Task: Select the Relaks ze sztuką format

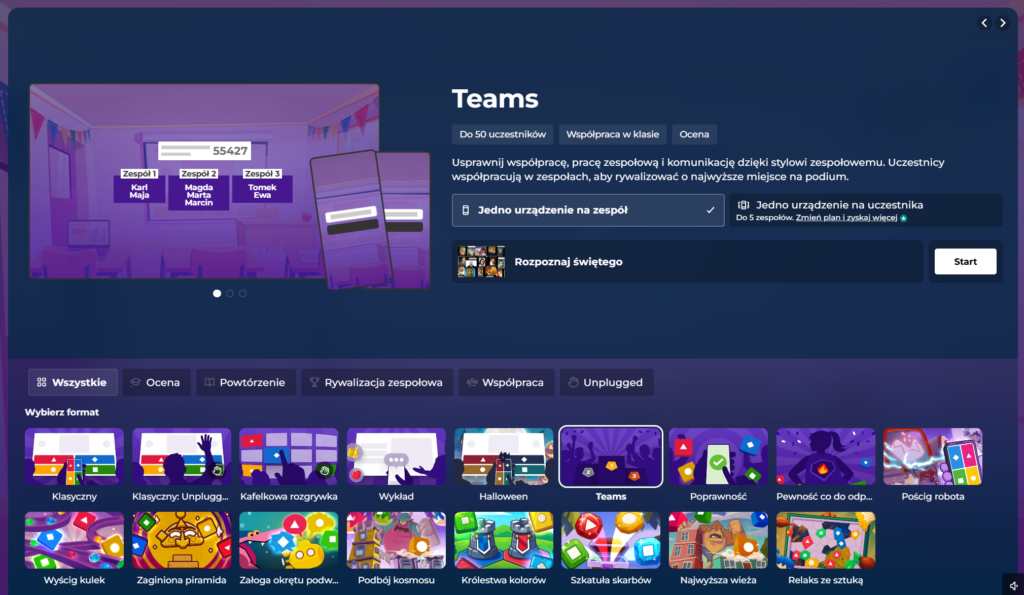Action: tap(825, 540)
